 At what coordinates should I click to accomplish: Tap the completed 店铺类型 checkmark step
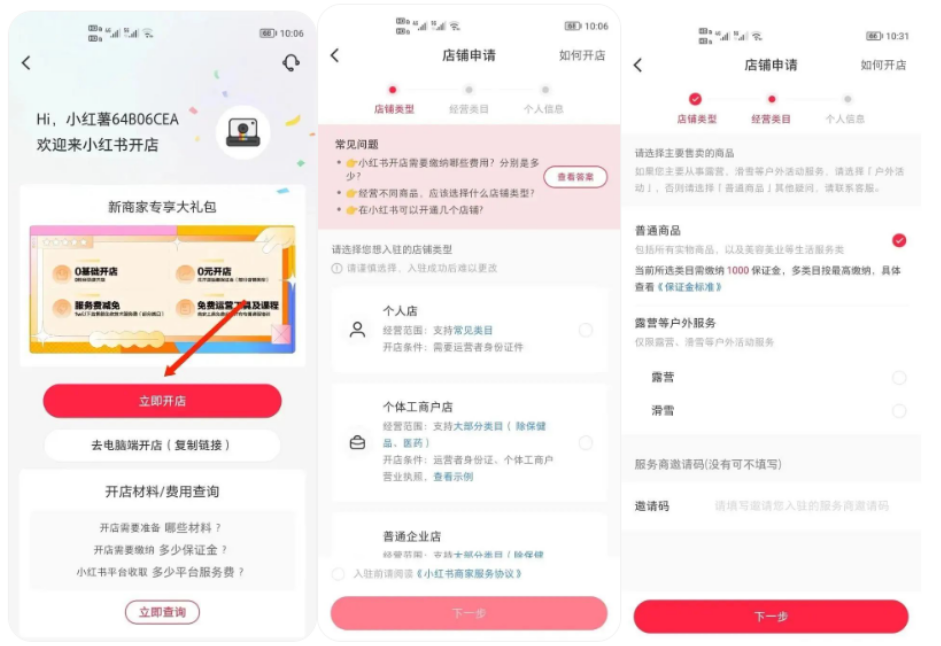[x=695, y=99]
